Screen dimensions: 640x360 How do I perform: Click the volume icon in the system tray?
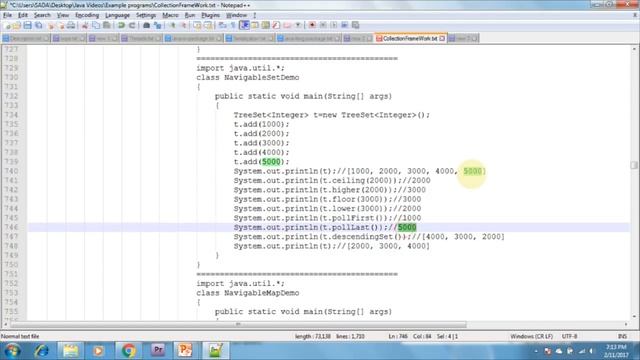(591, 351)
